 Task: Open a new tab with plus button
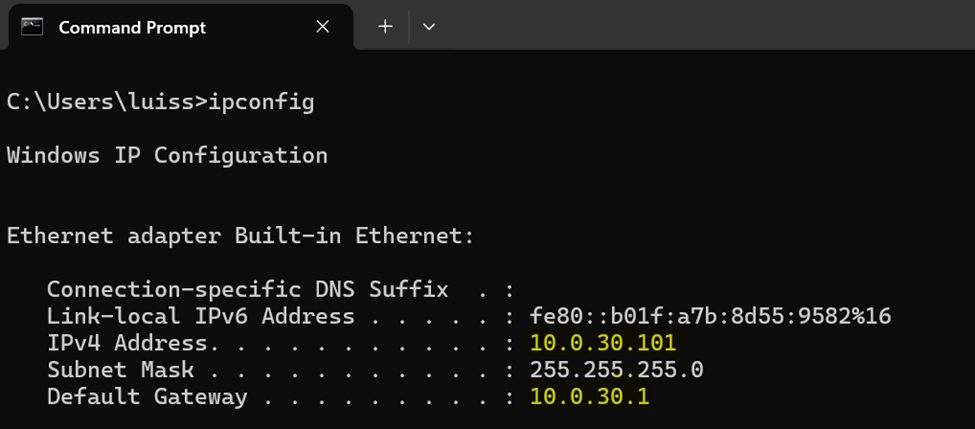(386, 27)
